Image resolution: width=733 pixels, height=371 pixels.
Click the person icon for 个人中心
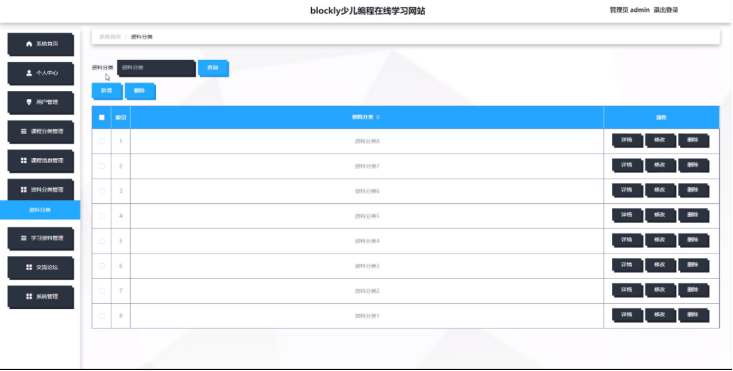(29, 73)
